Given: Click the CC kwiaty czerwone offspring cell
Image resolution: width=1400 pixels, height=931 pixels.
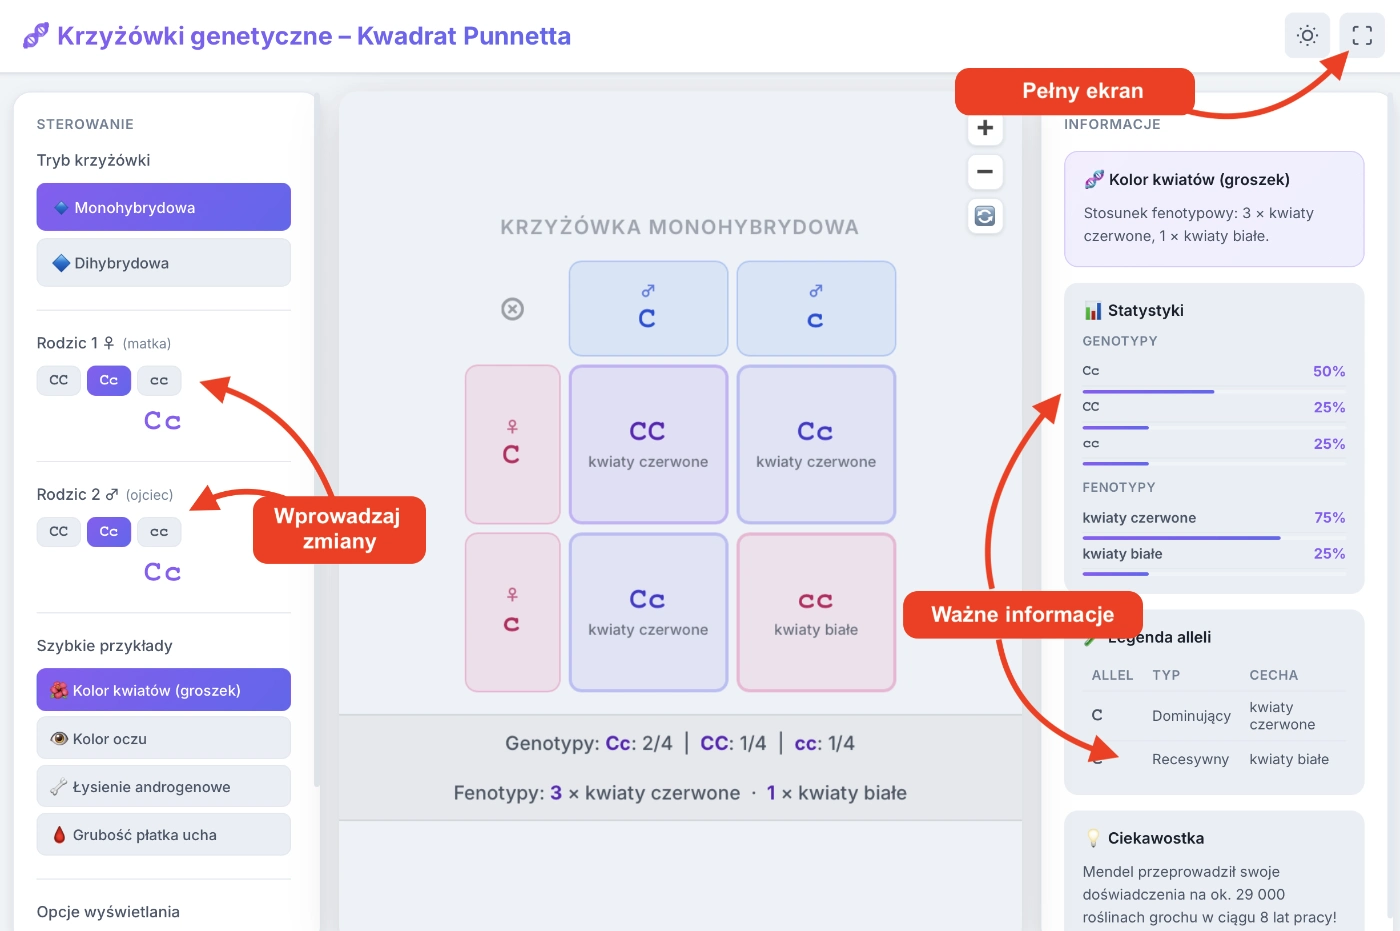Looking at the screenshot, I should point(648,444).
